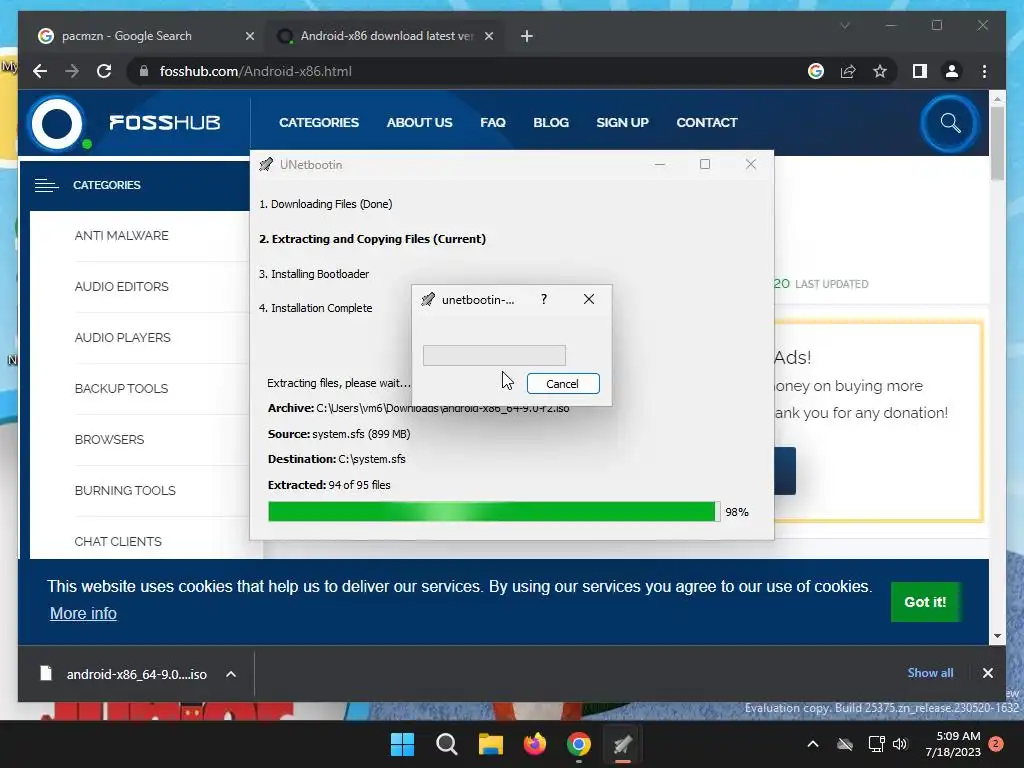The width and height of the screenshot is (1024, 768).
Task: Click '2. Extracting and Copying Files (Current)' step
Action: click(x=372, y=239)
